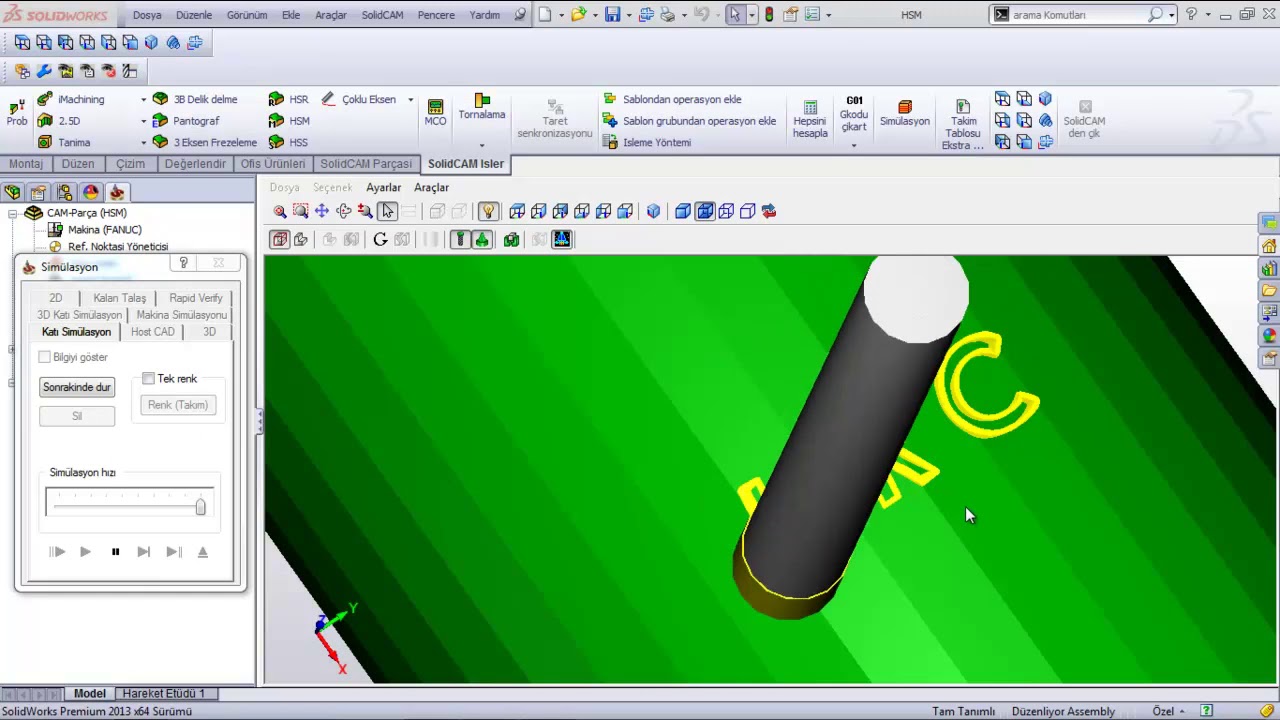Click the Tam Tanımlı status text
The width and height of the screenshot is (1280, 720).
[x=963, y=711]
